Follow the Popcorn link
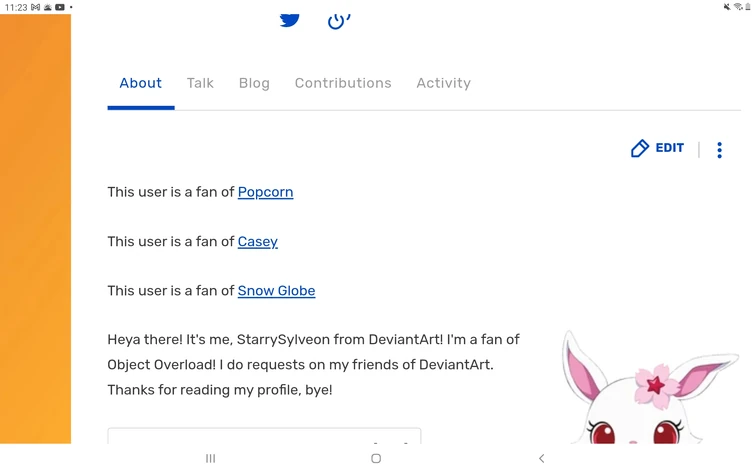755x472 pixels. pos(265,192)
